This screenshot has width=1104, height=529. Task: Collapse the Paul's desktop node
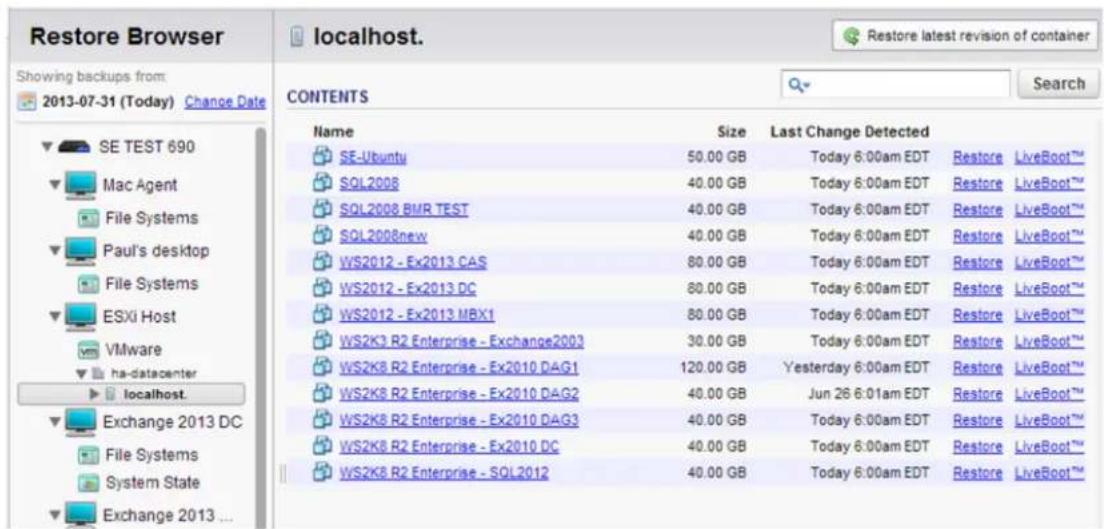[56, 252]
